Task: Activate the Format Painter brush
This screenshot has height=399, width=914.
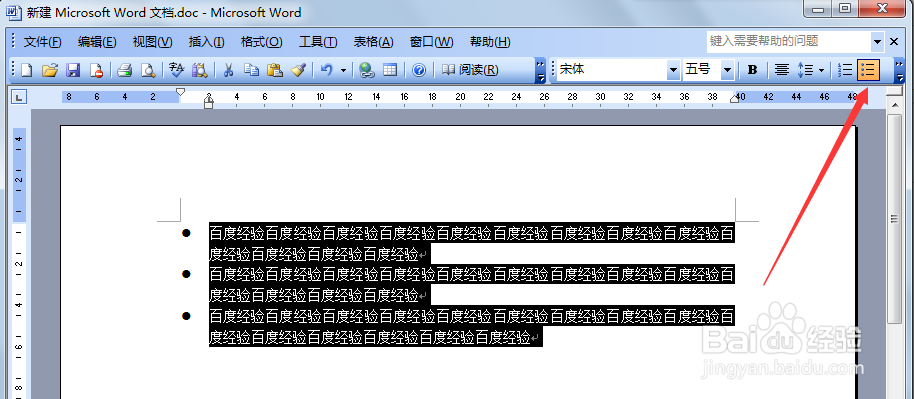Action: tap(298, 71)
